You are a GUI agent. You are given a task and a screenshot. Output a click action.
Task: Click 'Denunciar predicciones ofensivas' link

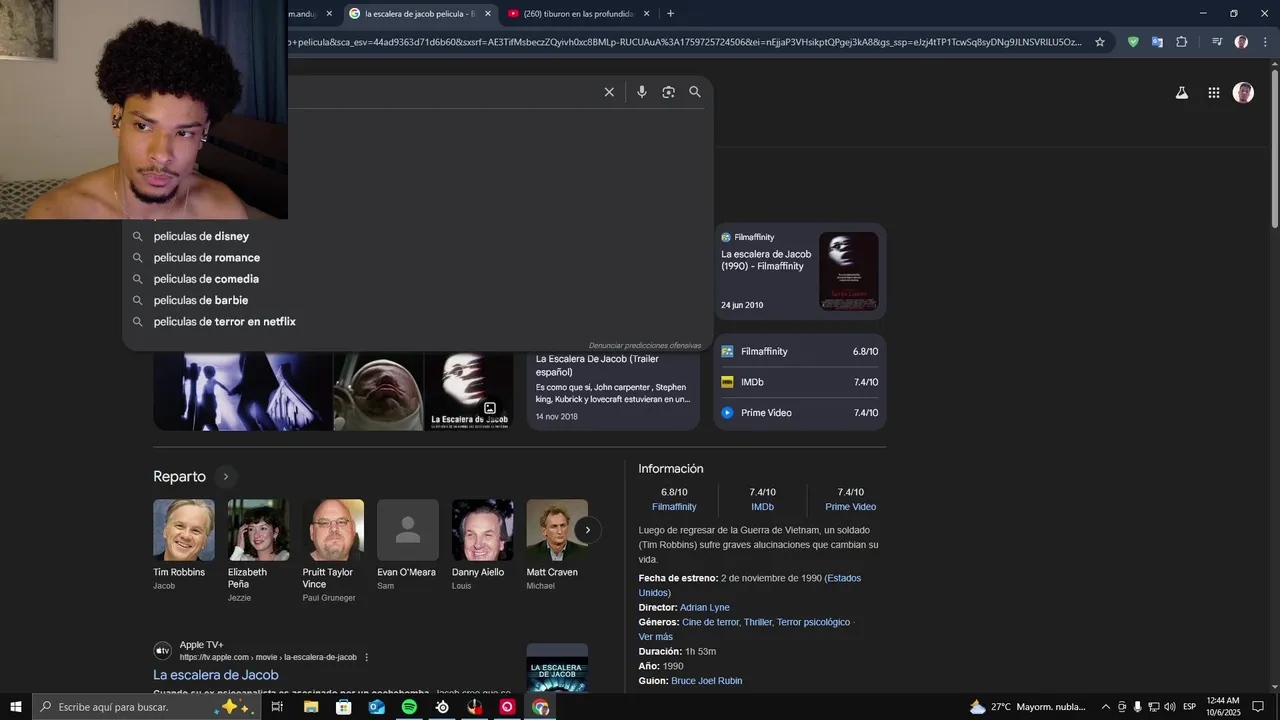[x=645, y=346]
